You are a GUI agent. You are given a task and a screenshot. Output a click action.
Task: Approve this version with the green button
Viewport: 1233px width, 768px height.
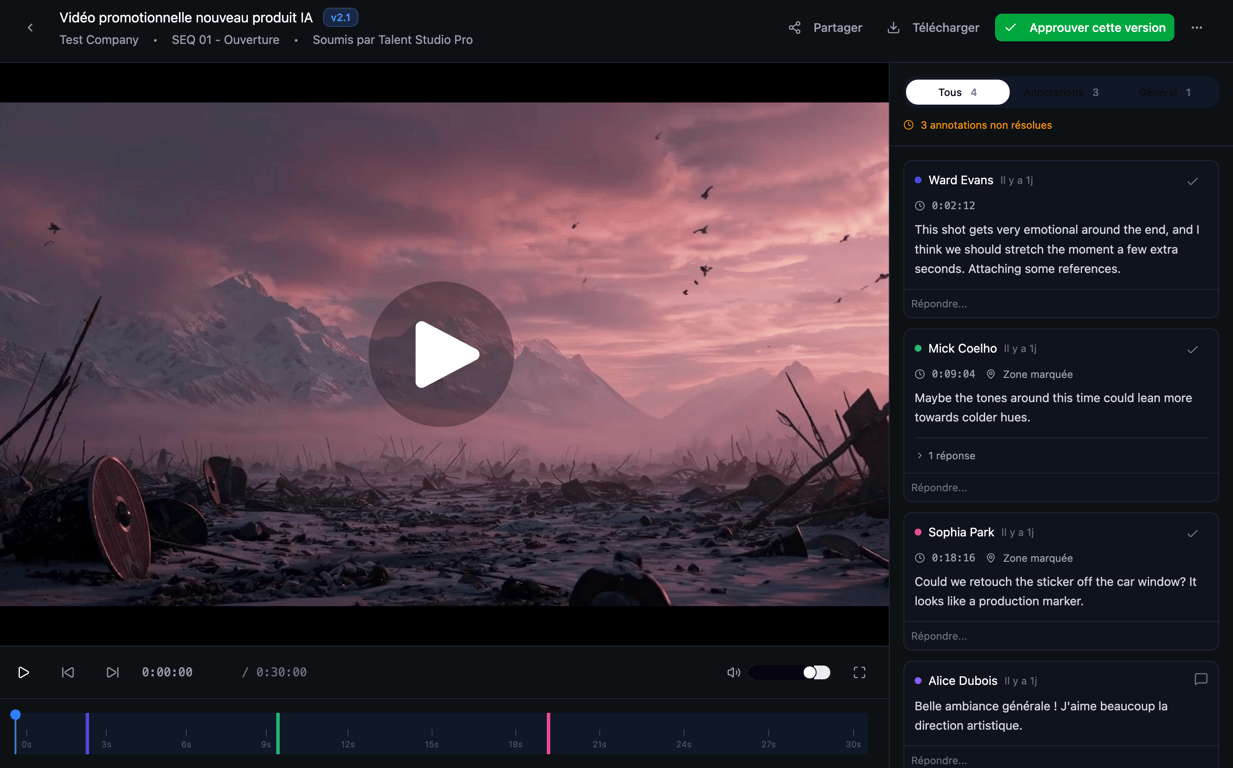point(1084,28)
